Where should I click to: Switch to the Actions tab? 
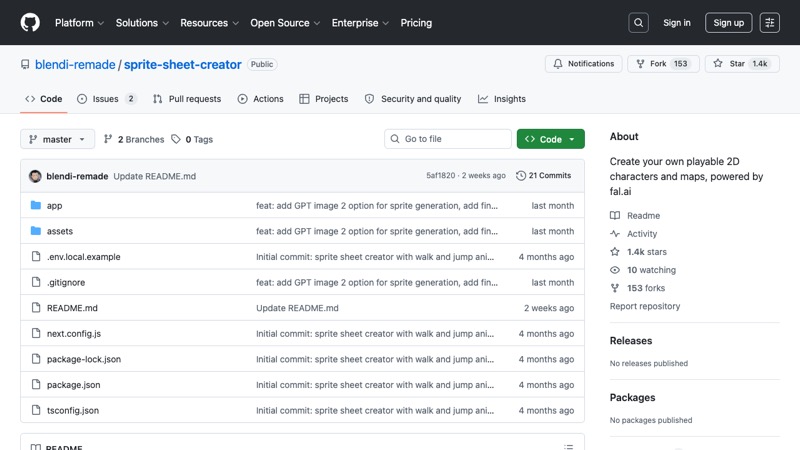260,99
